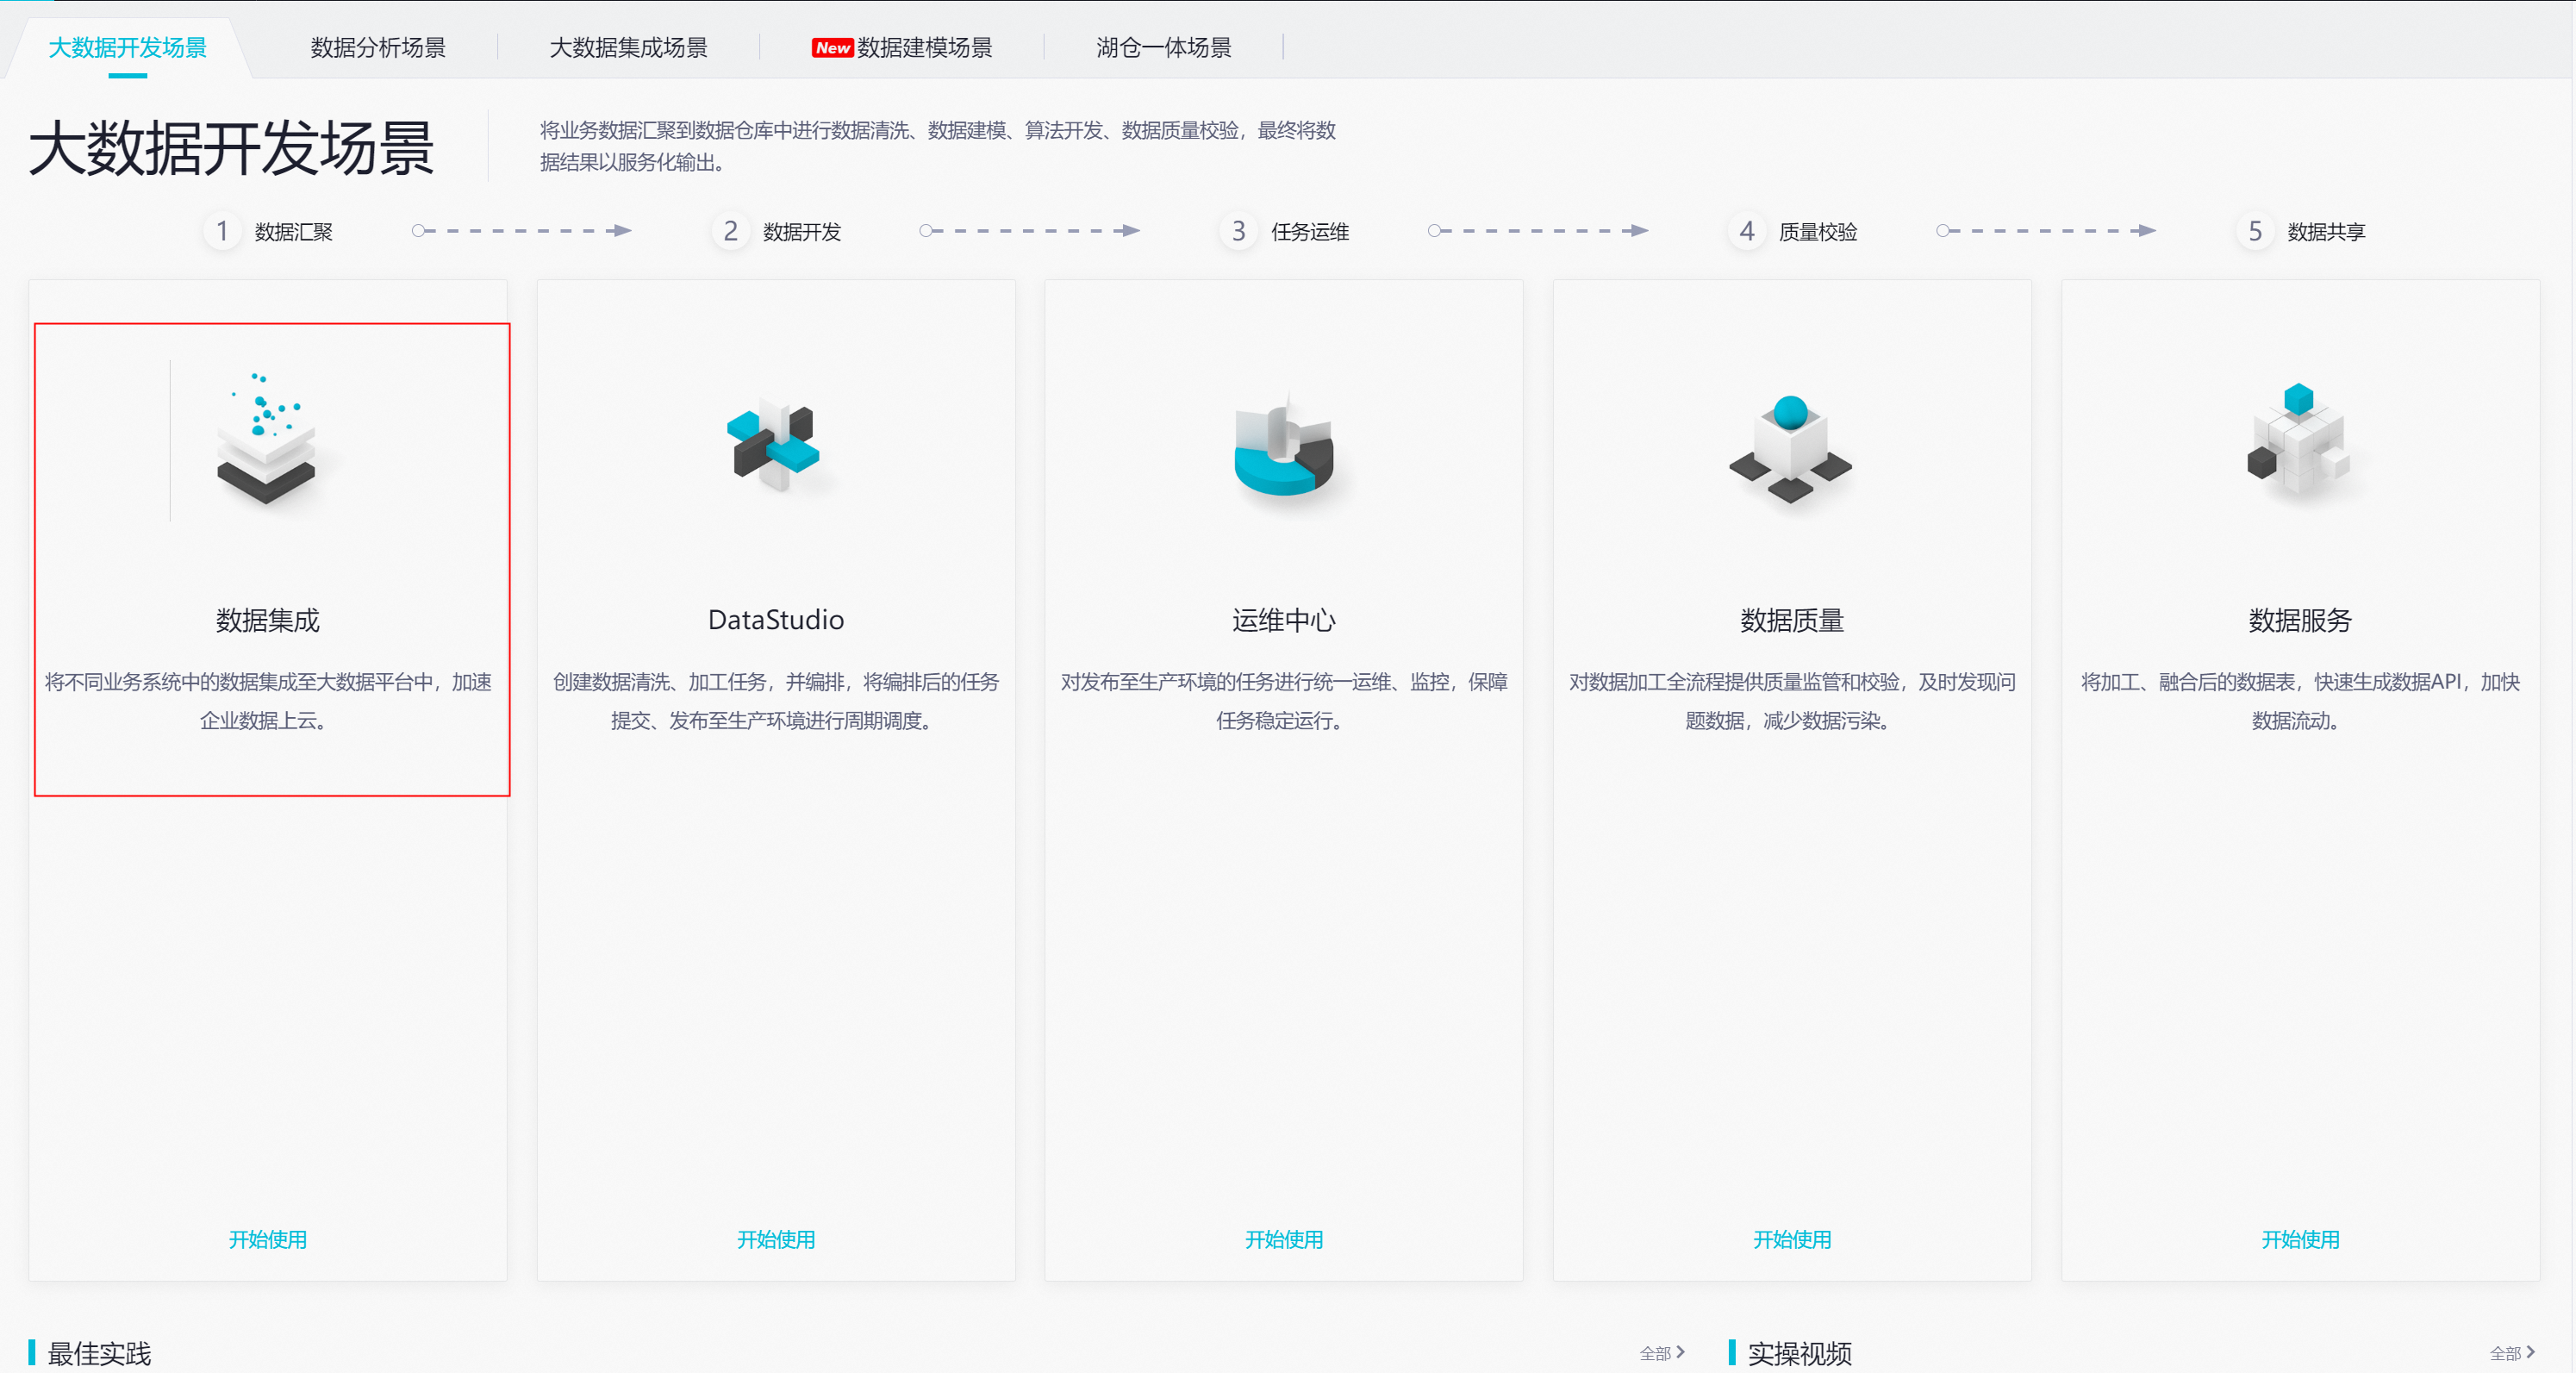Switch to 数据分析场景 tab
Viewport: 2576px width, 1373px height.
coord(378,48)
